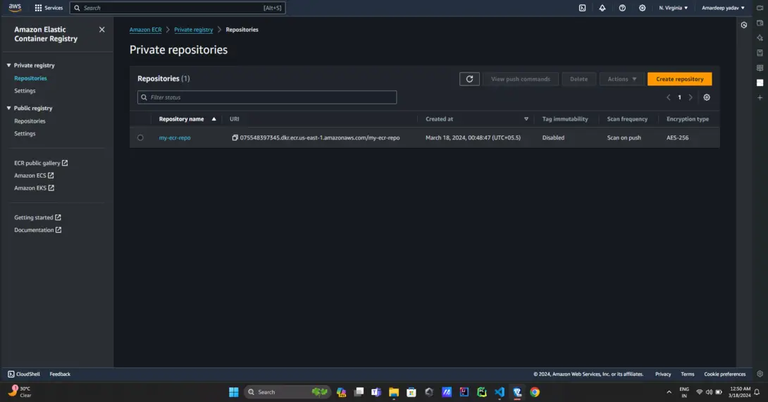This screenshot has width=768, height=402.
Task: Sort by Repository name column arrow
Action: click(x=214, y=119)
